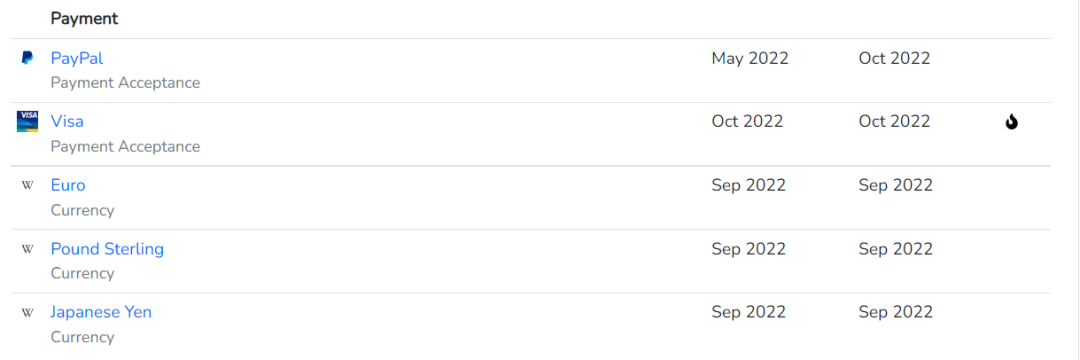Follow the Pound Sterling link
Screen dimensions: 1080x360
click(x=107, y=248)
